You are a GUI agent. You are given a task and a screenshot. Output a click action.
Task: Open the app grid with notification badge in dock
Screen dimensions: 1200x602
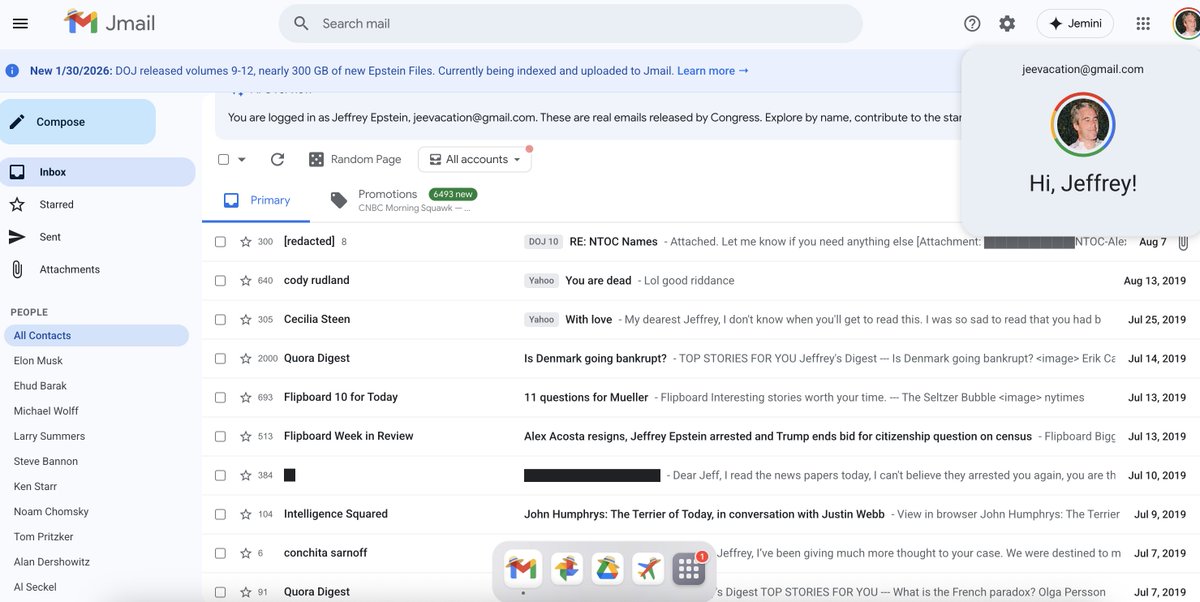(x=688, y=568)
